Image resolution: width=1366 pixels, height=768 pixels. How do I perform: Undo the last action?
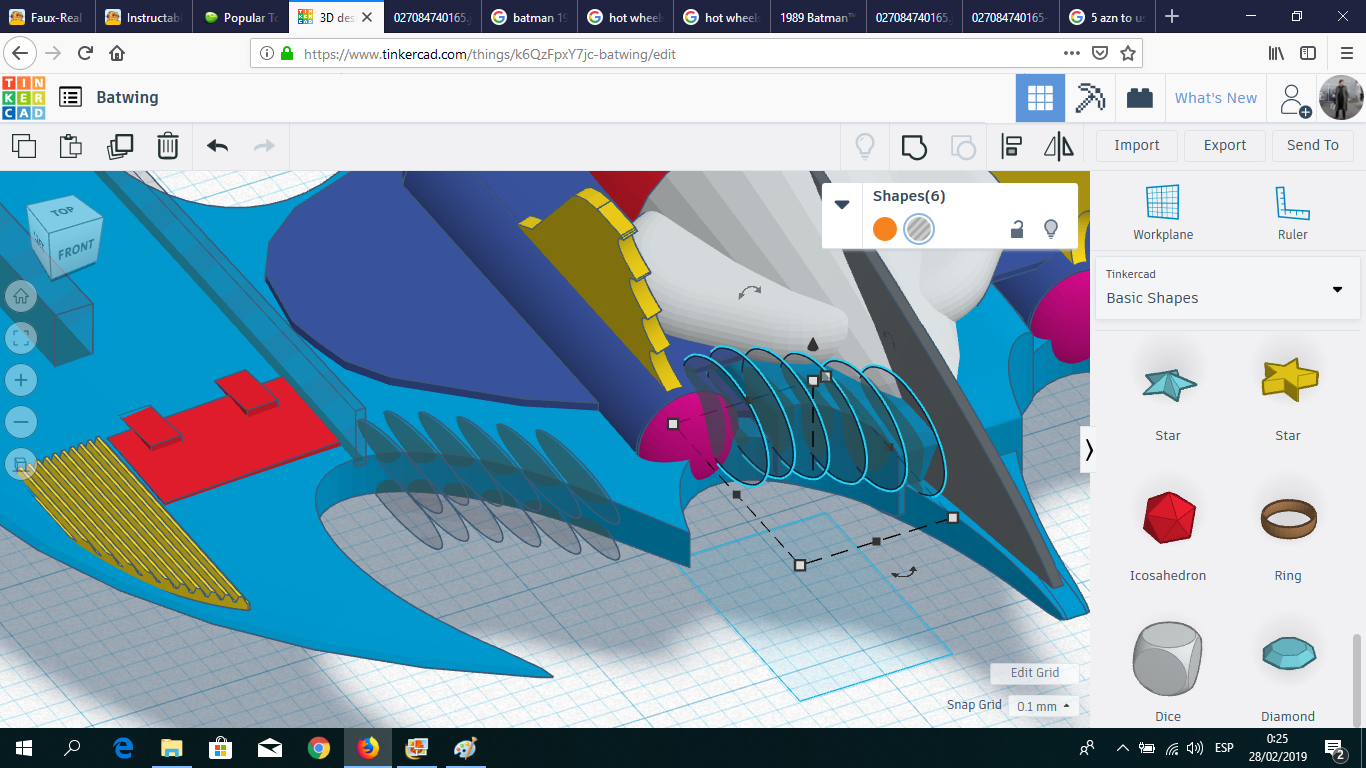(218, 146)
